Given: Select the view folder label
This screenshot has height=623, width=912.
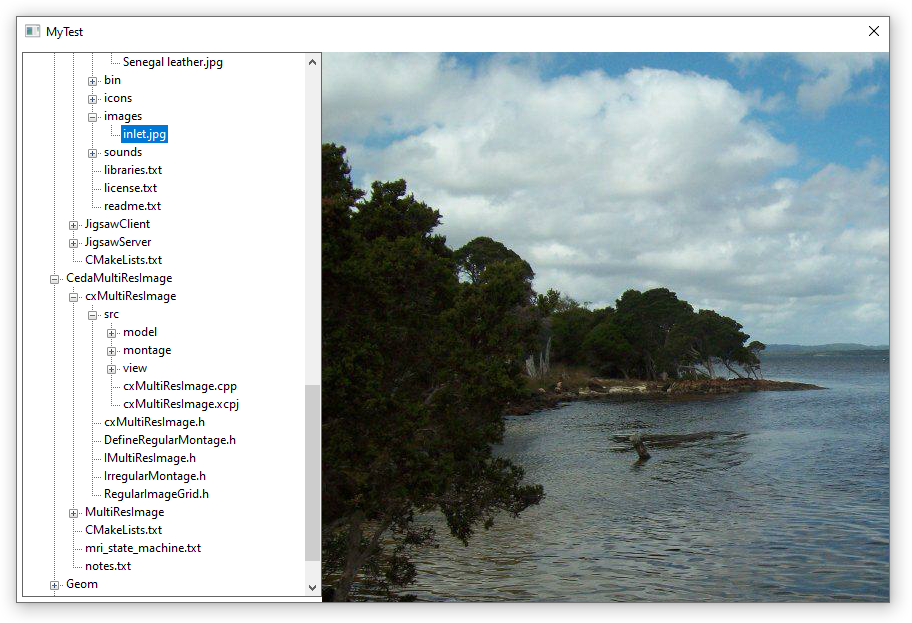Looking at the screenshot, I should [x=134, y=368].
